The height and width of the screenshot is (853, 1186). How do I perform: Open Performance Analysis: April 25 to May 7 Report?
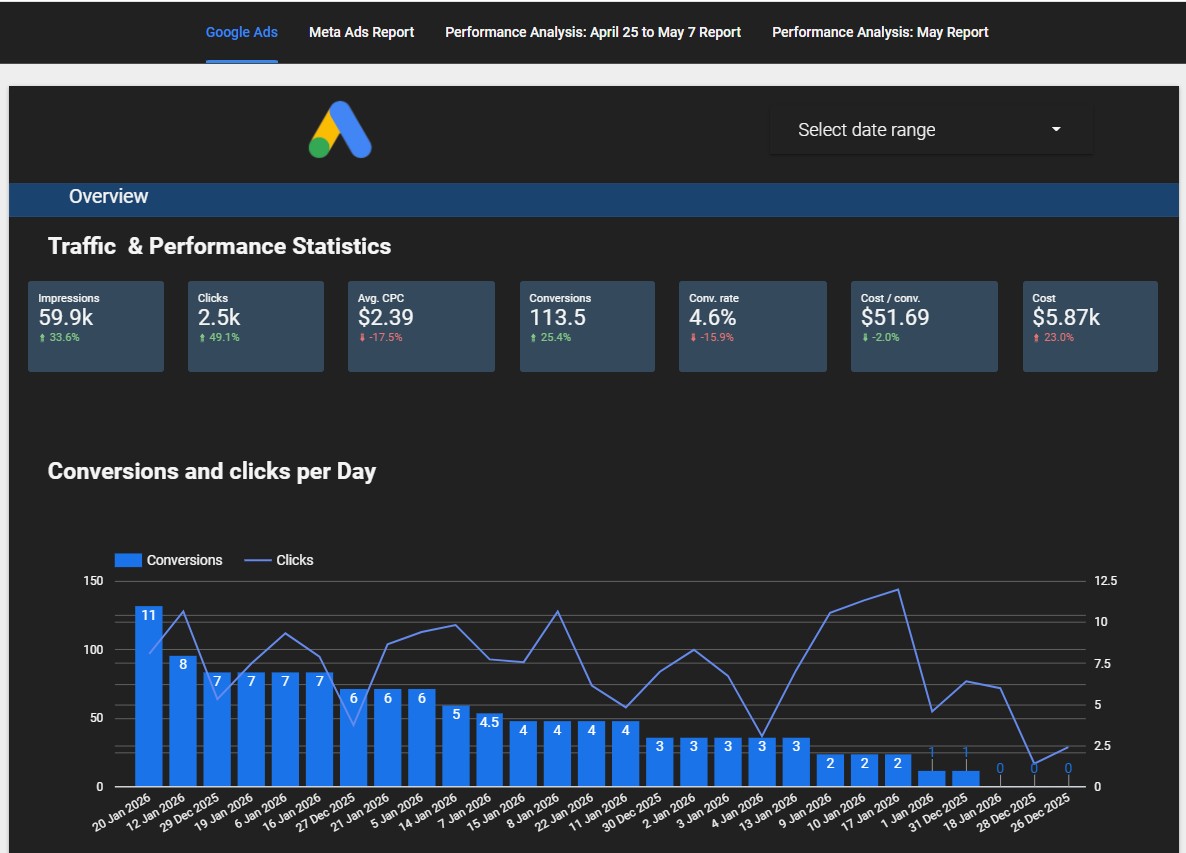click(x=593, y=32)
